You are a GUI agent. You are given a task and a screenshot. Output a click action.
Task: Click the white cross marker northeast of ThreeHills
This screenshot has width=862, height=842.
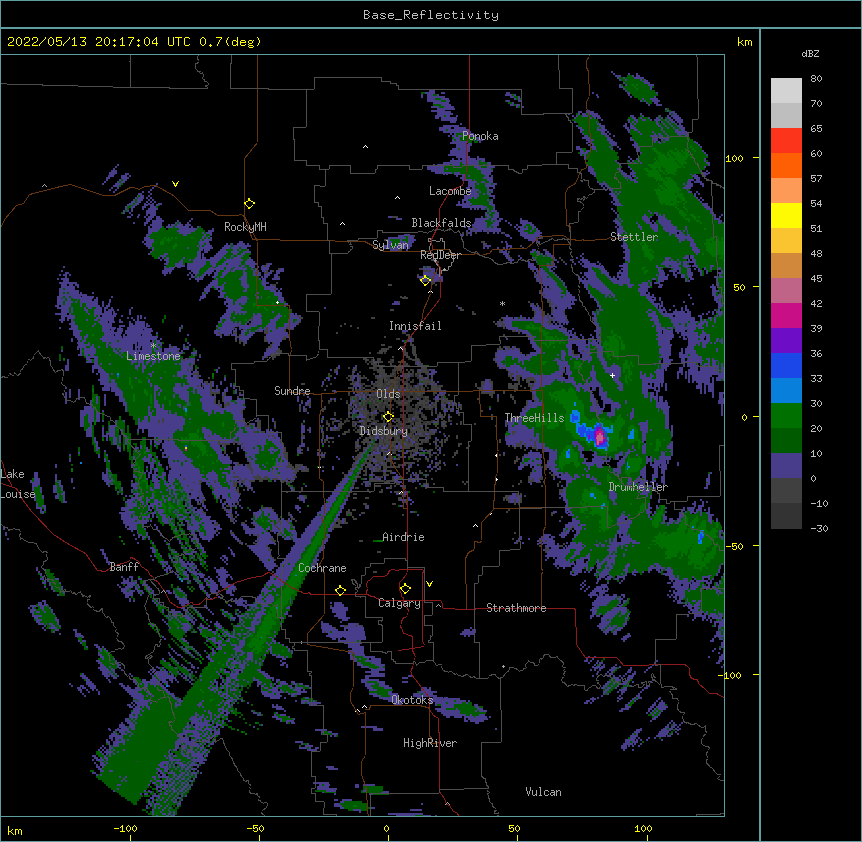click(612, 375)
